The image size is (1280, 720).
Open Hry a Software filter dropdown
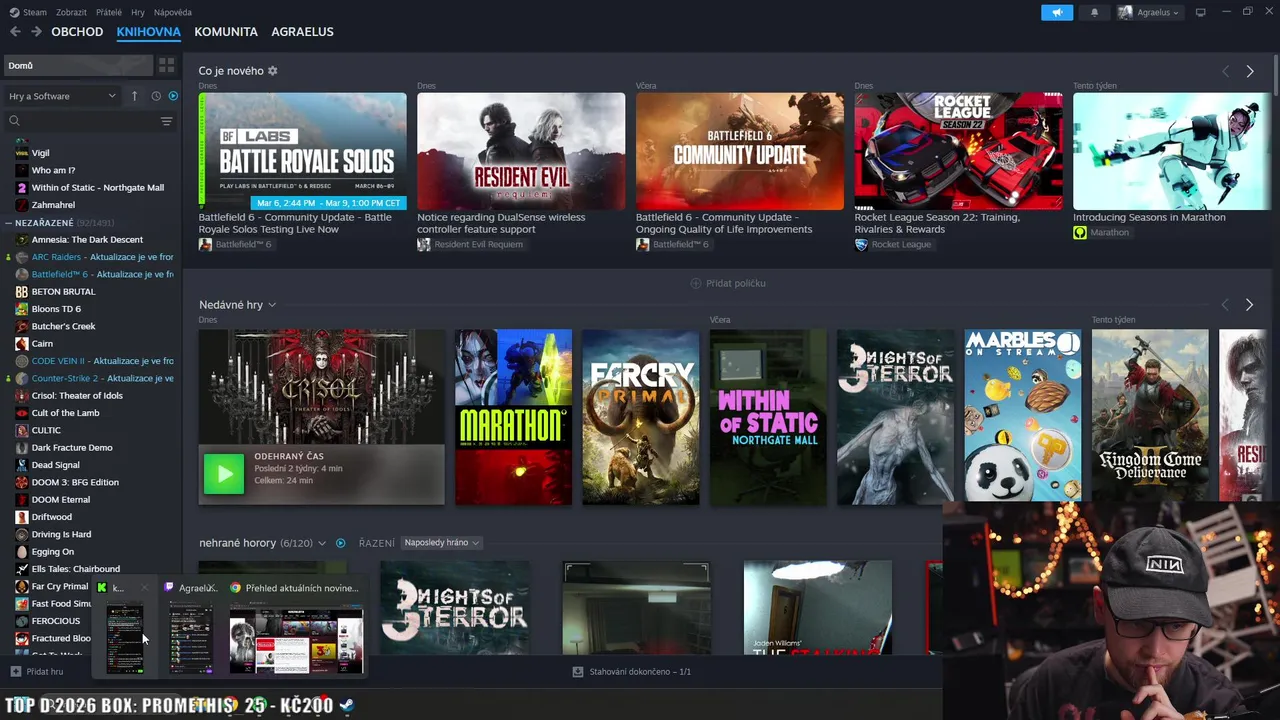[x=62, y=96]
